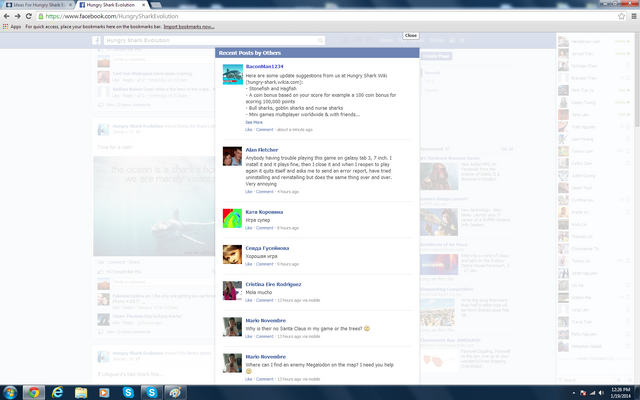Like BaconMan1234's post
This screenshot has height=400, width=640.
coord(249,129)
